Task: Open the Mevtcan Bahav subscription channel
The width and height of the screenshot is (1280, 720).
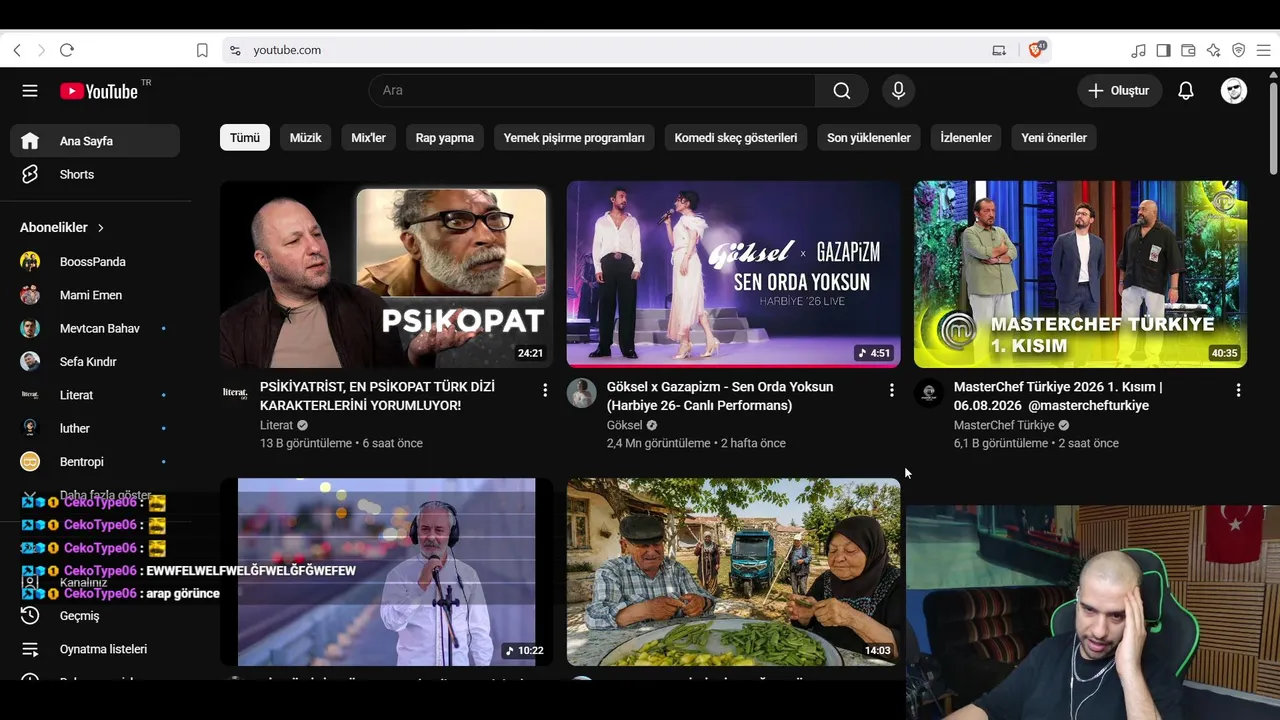Action: pos(95,328)
